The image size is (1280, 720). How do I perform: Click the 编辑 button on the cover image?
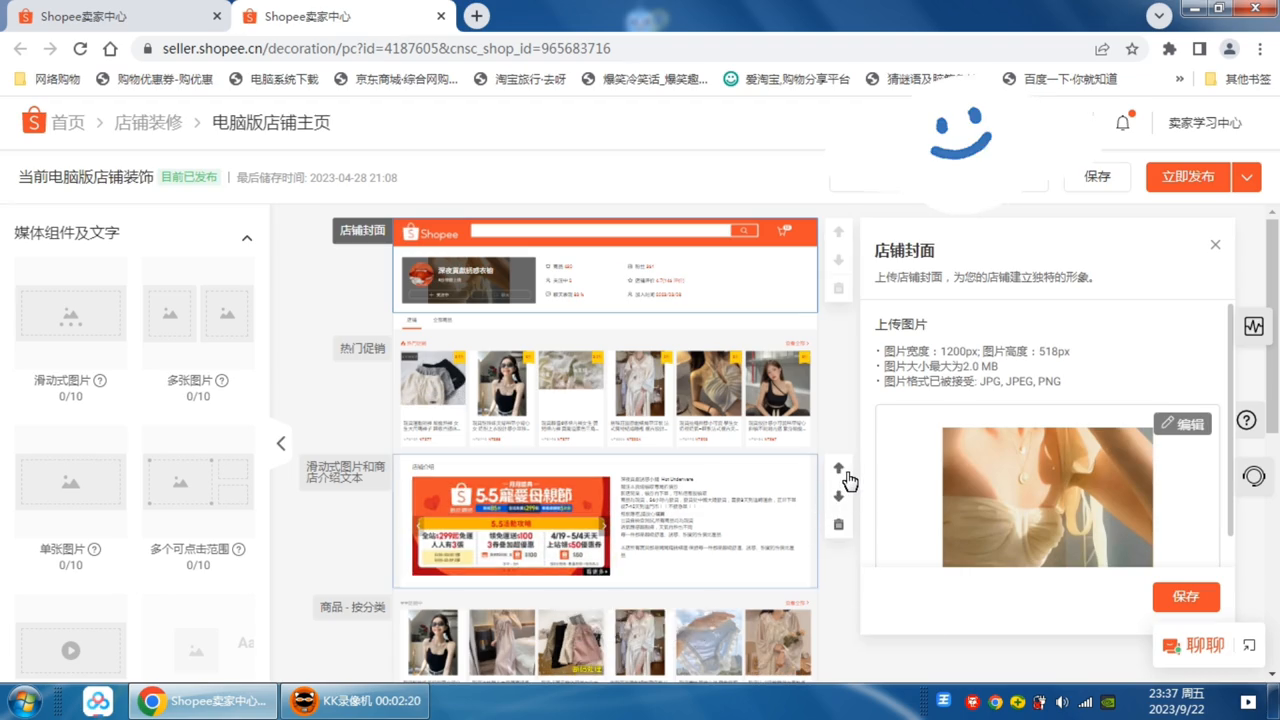point(1183,423)
